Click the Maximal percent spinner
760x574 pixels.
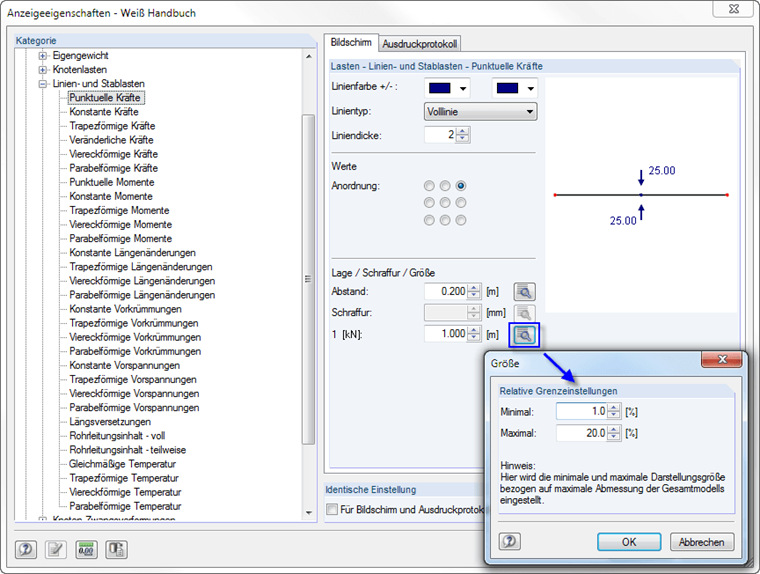614,433
